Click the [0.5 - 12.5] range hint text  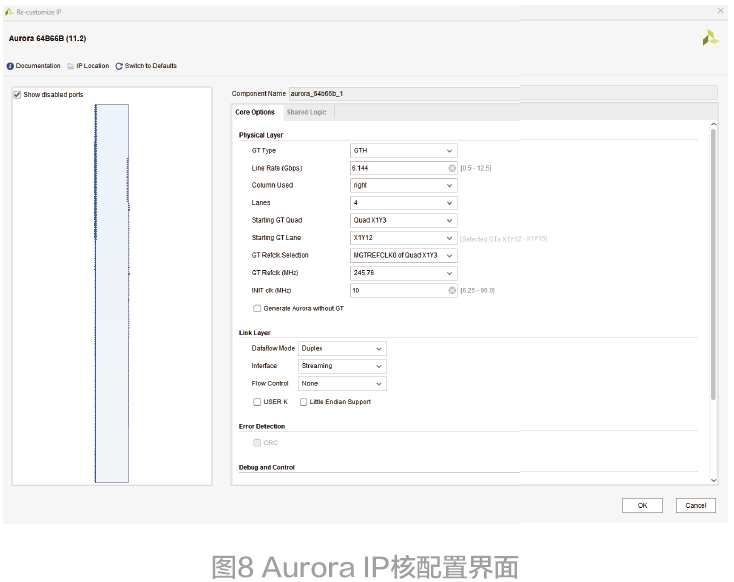476,168
